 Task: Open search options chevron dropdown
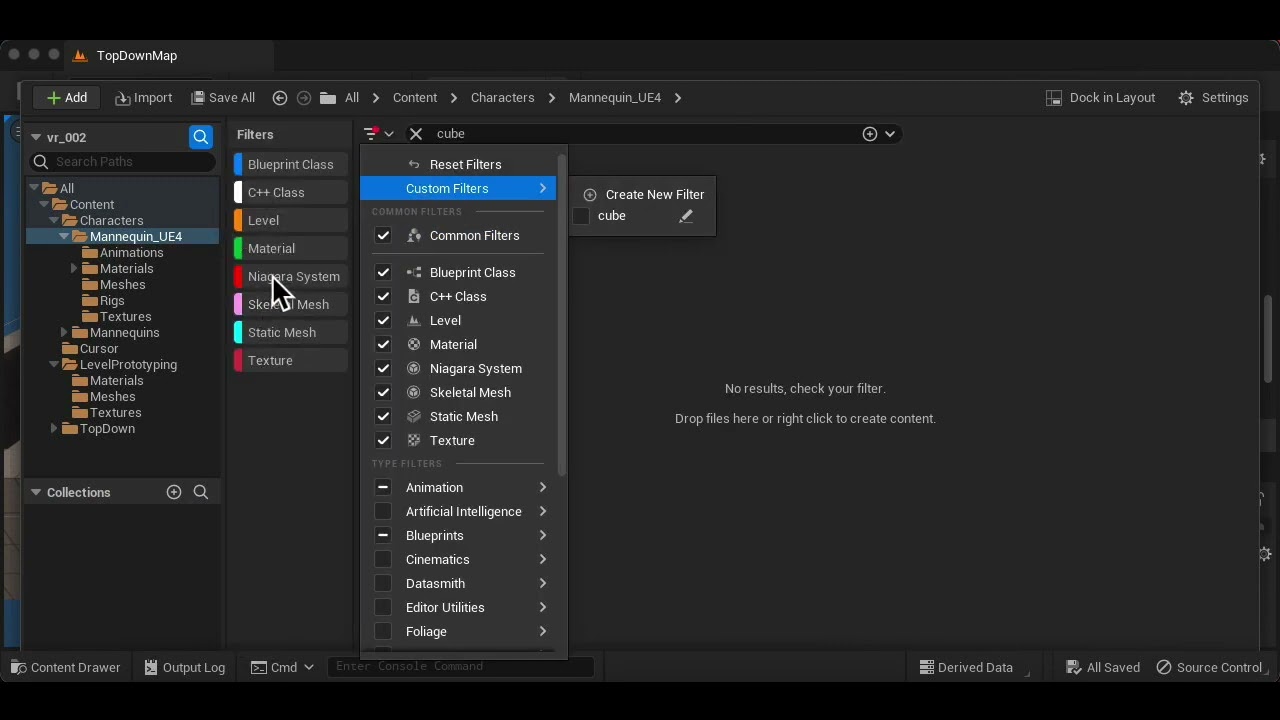click(x=890, y=133)
